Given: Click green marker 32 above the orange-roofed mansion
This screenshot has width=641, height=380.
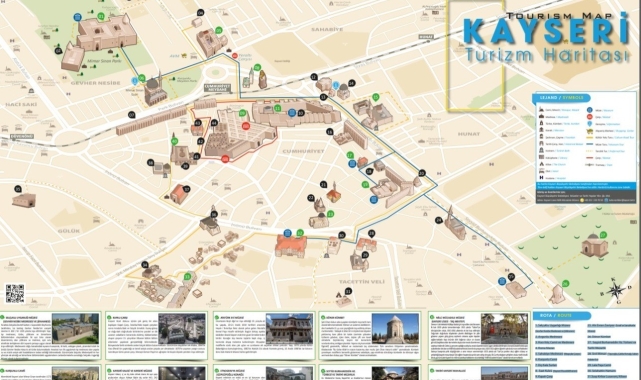Looking at the screenshot, I should tap(300, 233).
